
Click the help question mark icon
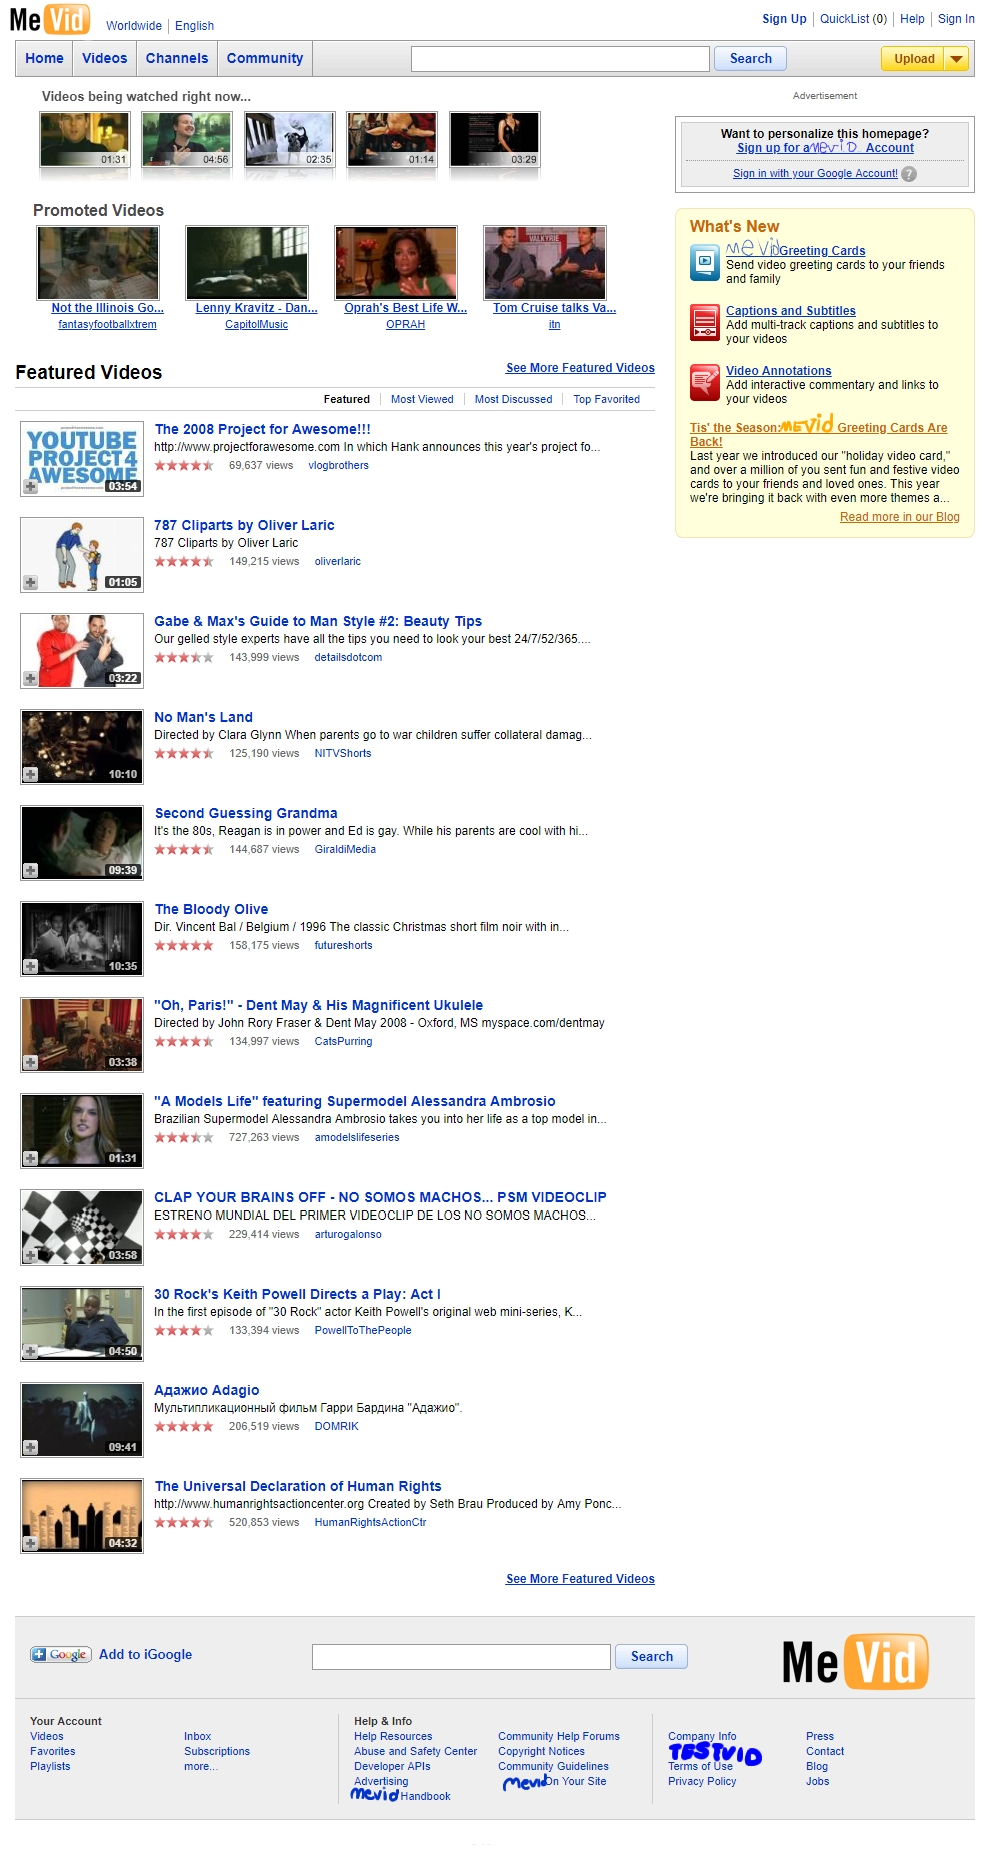point(909,174)
